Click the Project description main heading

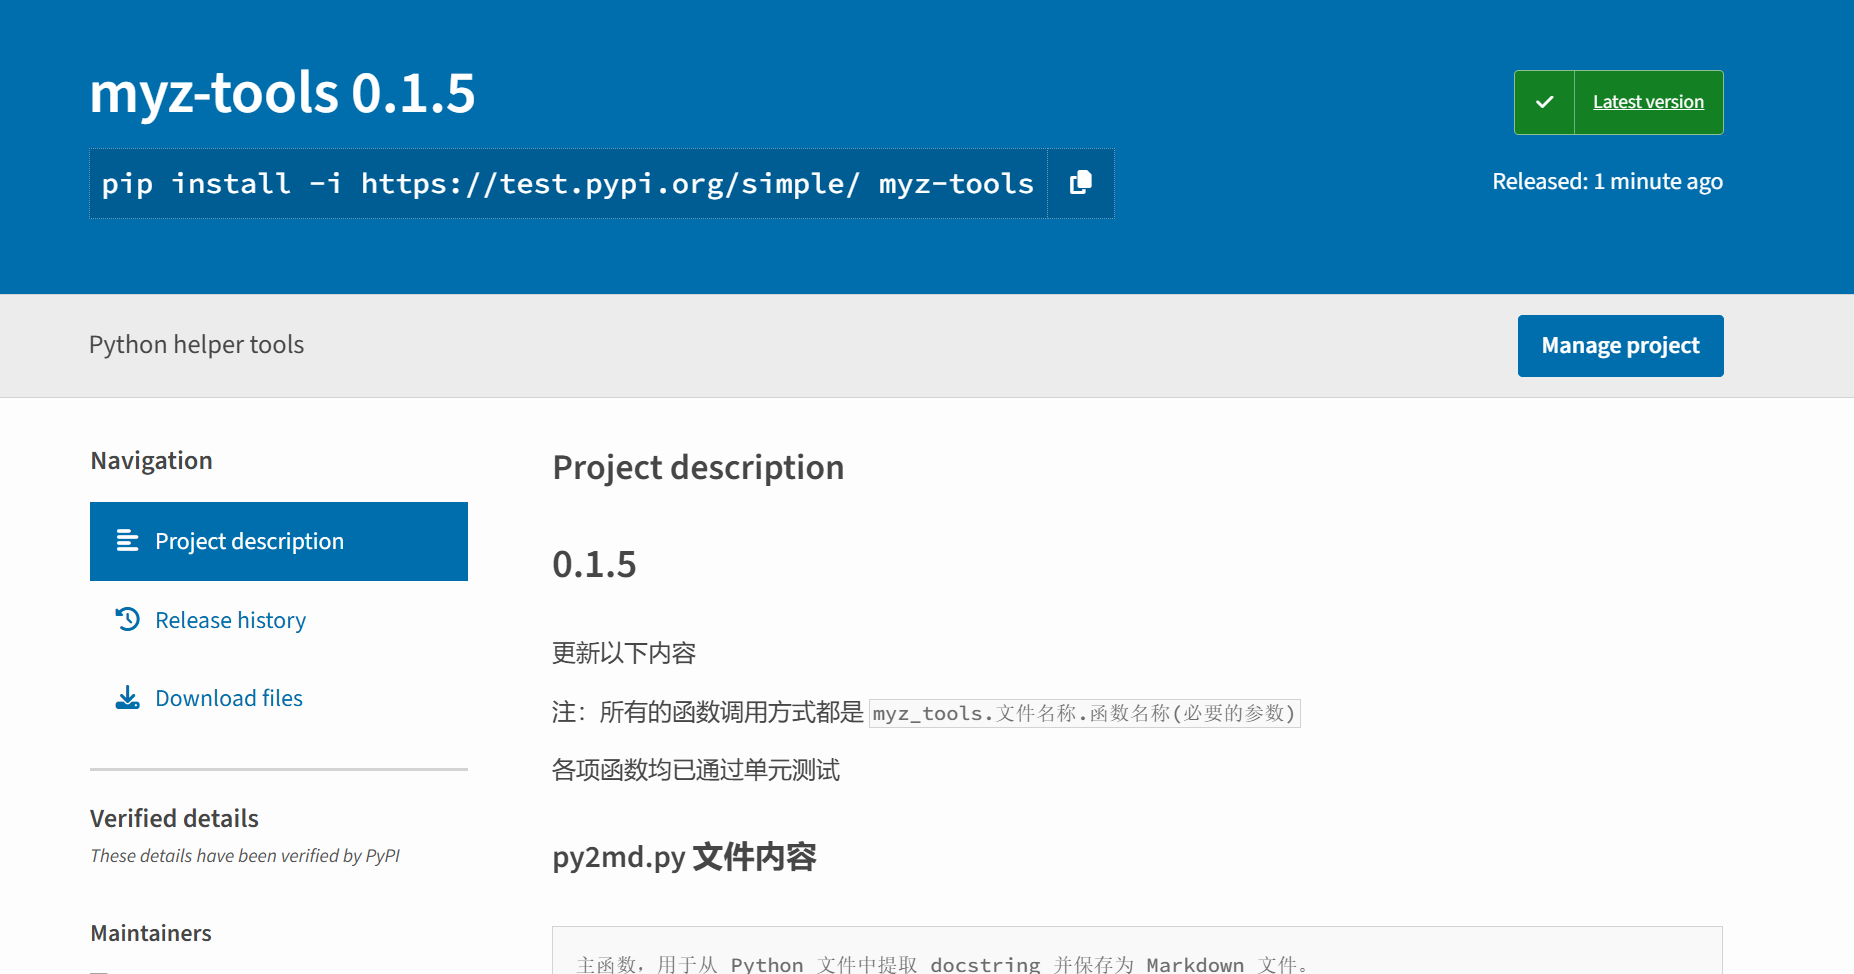click(x=698, y=467)
